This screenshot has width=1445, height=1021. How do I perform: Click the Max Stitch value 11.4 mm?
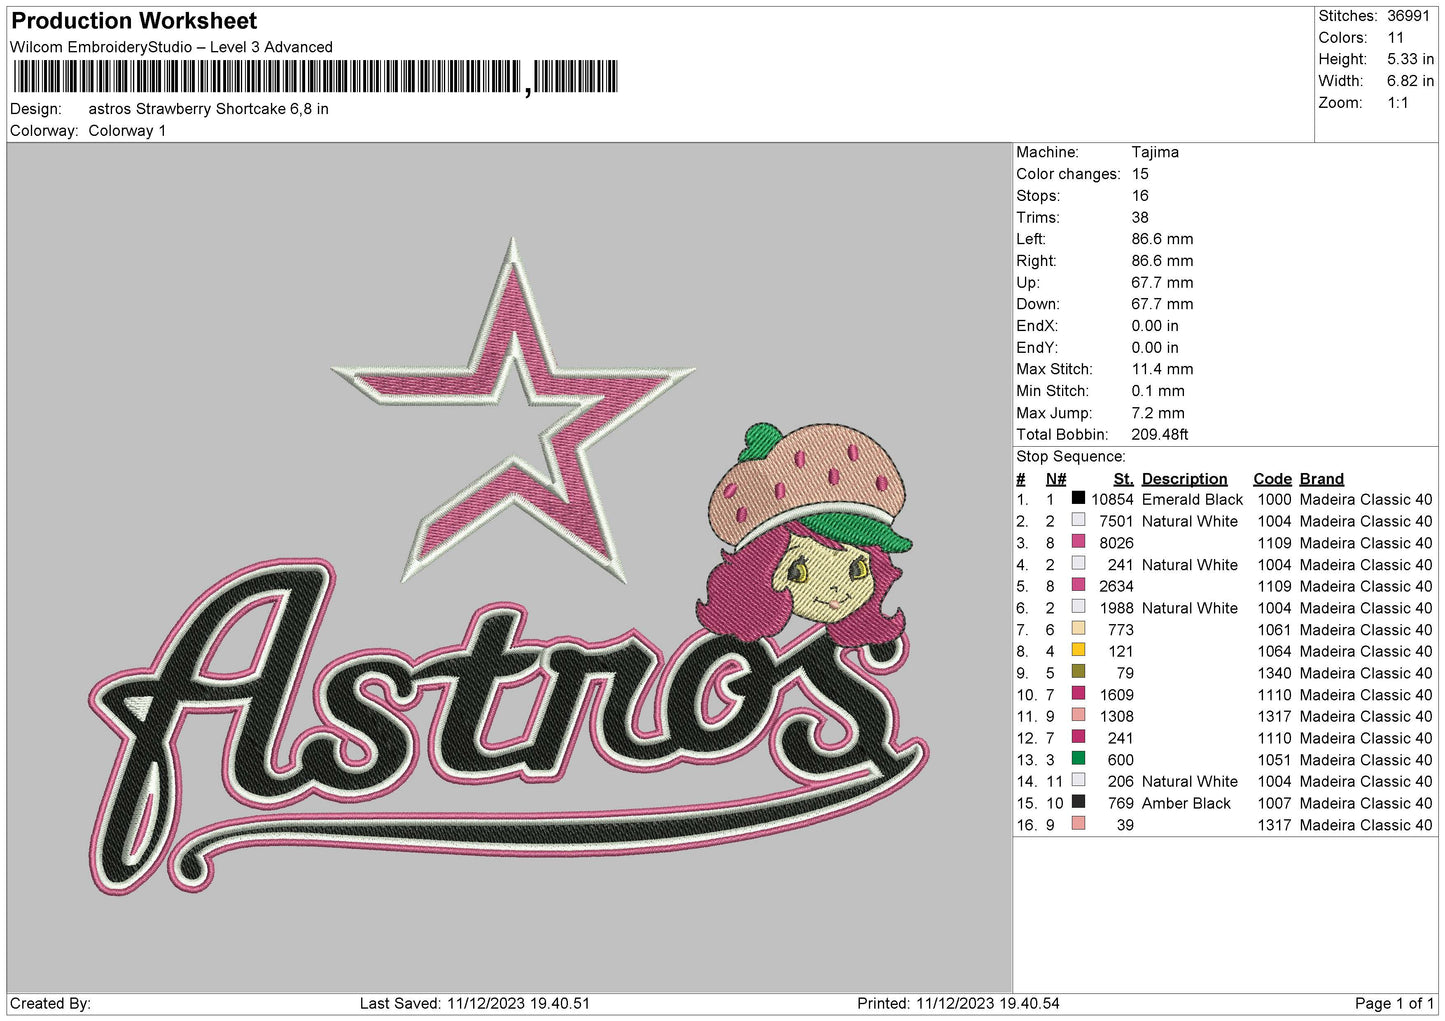pos(1162,369)
